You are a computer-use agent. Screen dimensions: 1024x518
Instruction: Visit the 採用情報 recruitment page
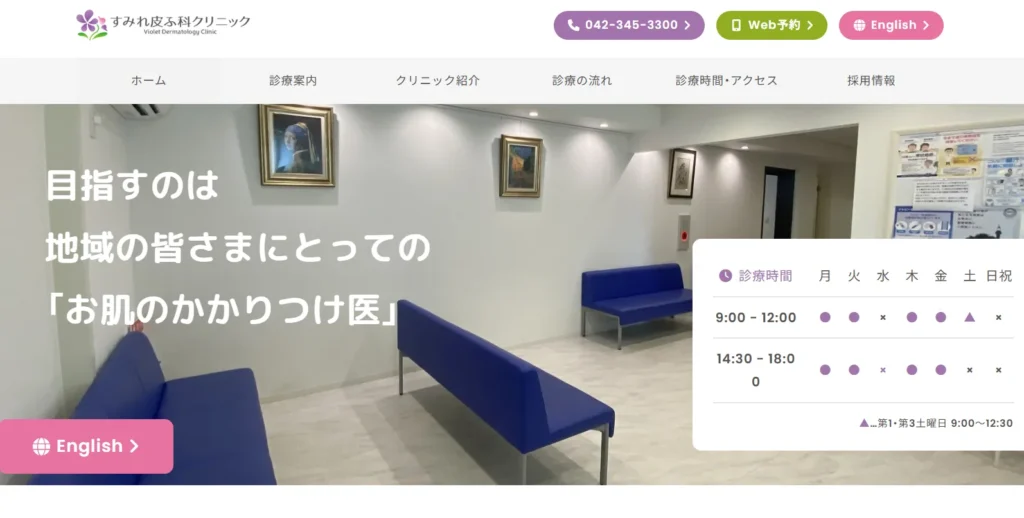(871, 81)
